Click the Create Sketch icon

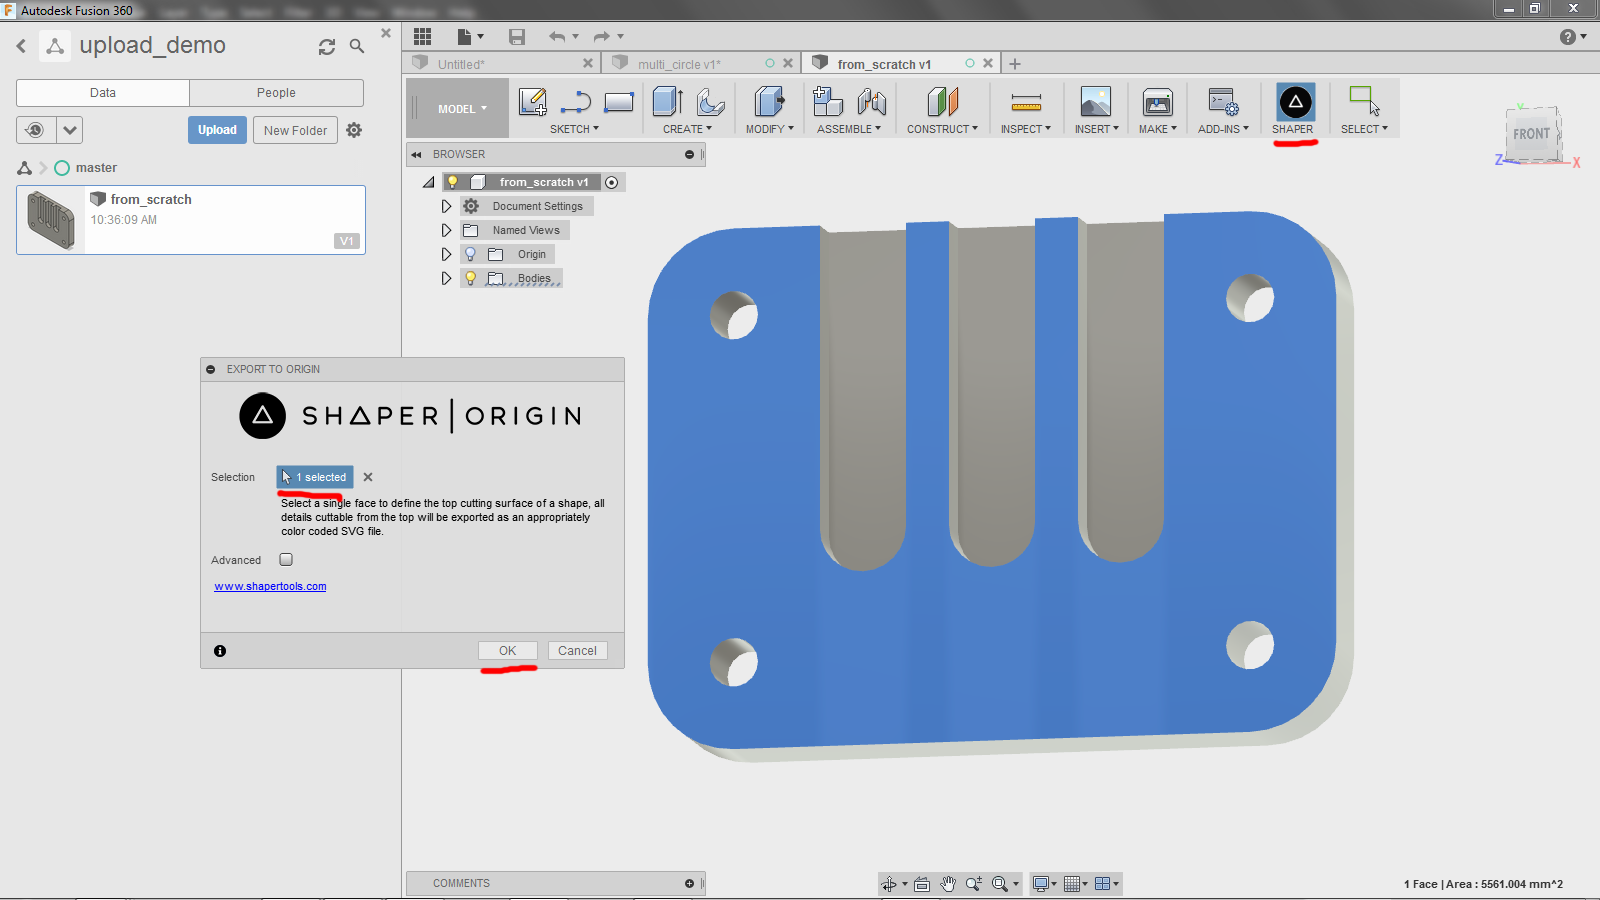pos(533,102)
